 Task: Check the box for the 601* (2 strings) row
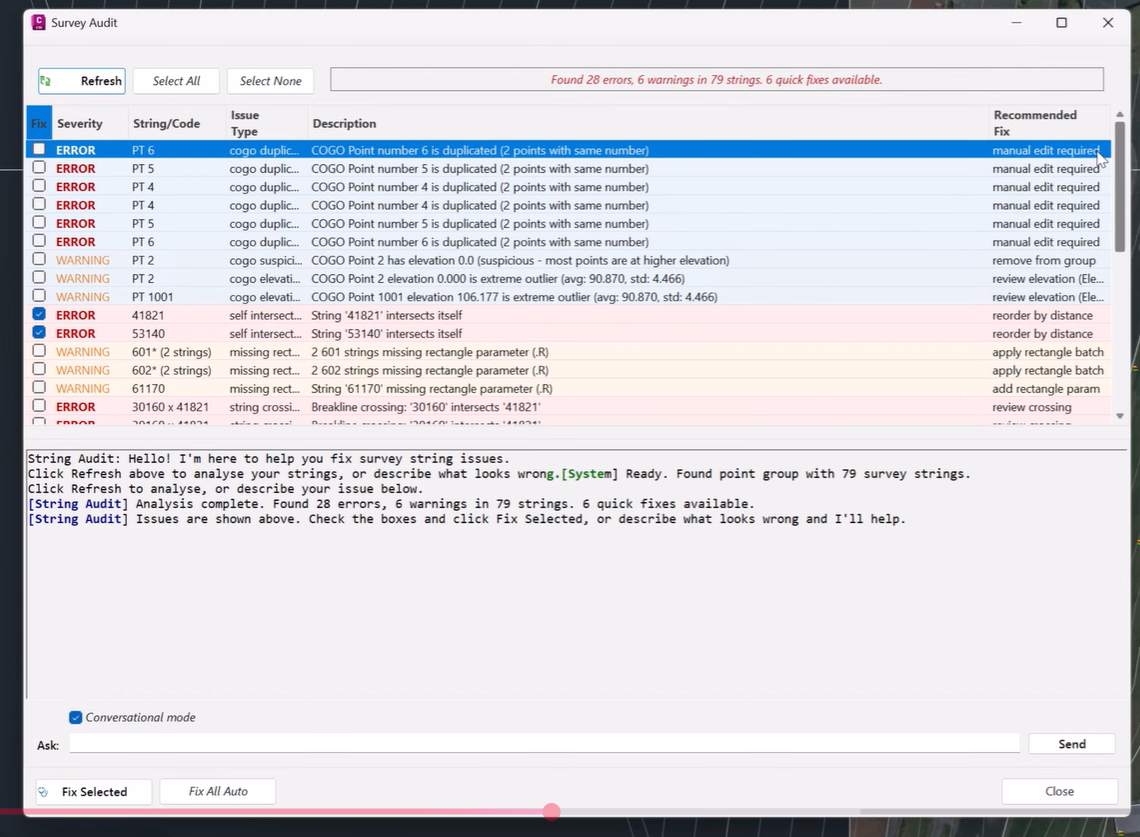(x=39, y=351)
